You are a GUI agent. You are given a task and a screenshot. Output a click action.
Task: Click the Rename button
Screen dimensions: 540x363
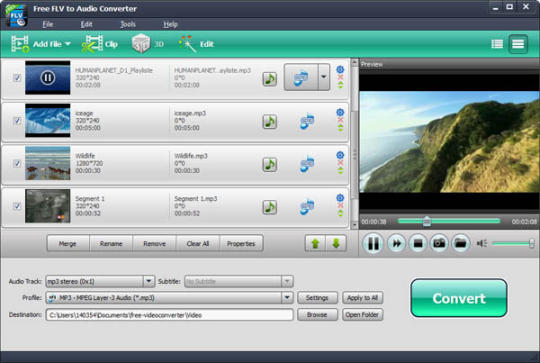coord(111,244)
